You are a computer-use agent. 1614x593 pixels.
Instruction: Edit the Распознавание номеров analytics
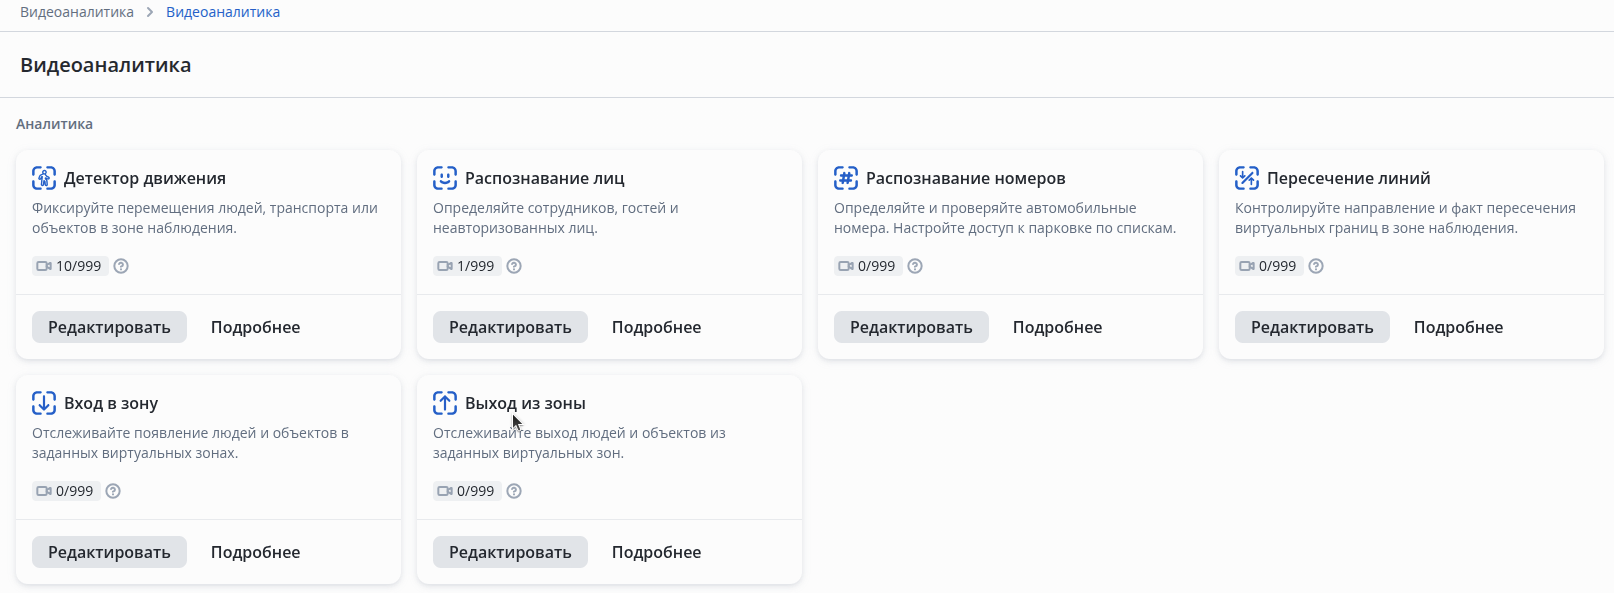click(911, 327)
